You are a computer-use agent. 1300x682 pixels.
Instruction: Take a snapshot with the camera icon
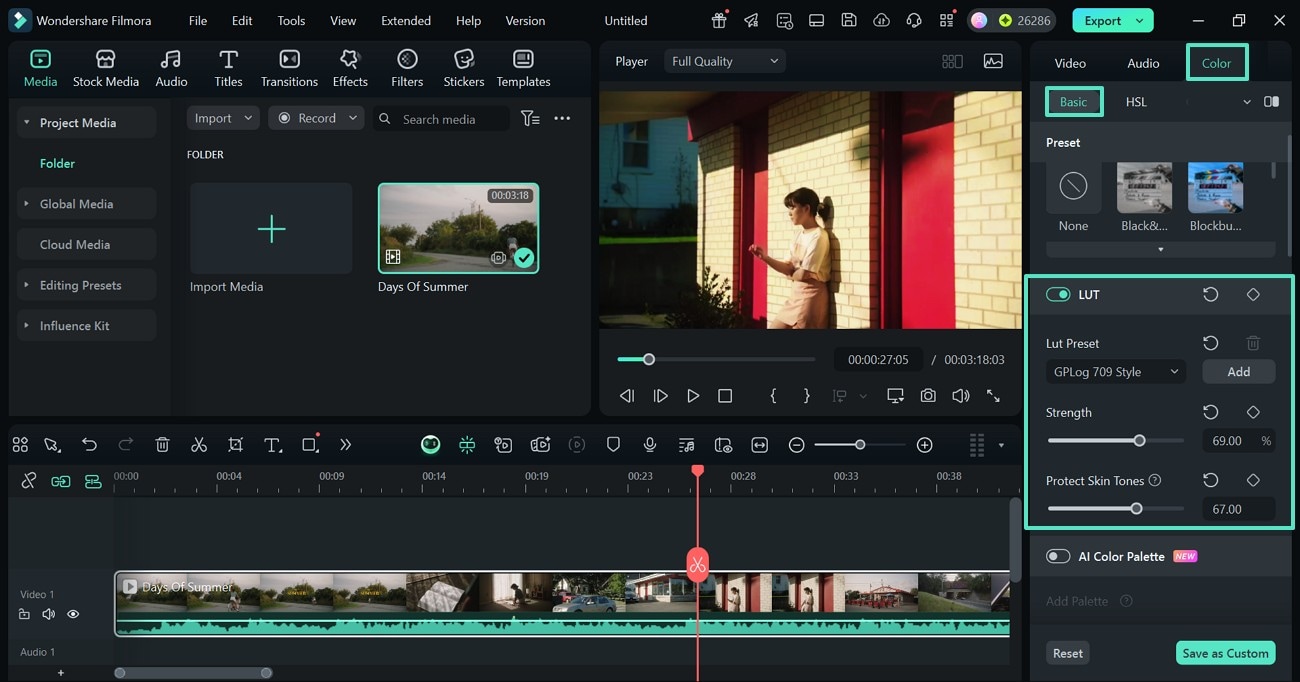pyautogui.click(x=928, y=396)
